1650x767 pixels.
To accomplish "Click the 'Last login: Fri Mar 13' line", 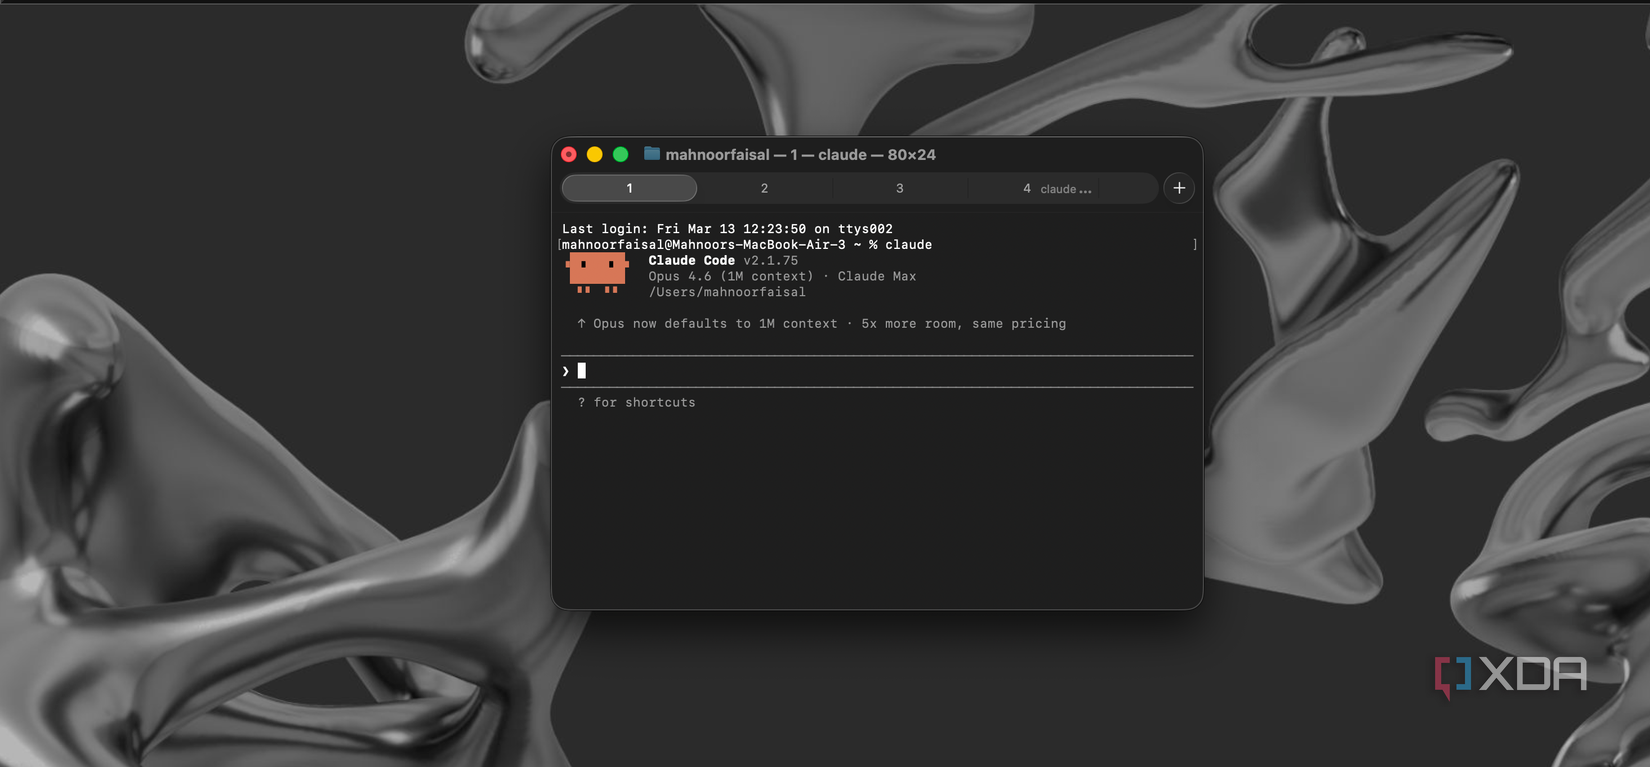I will click(727, 229).
